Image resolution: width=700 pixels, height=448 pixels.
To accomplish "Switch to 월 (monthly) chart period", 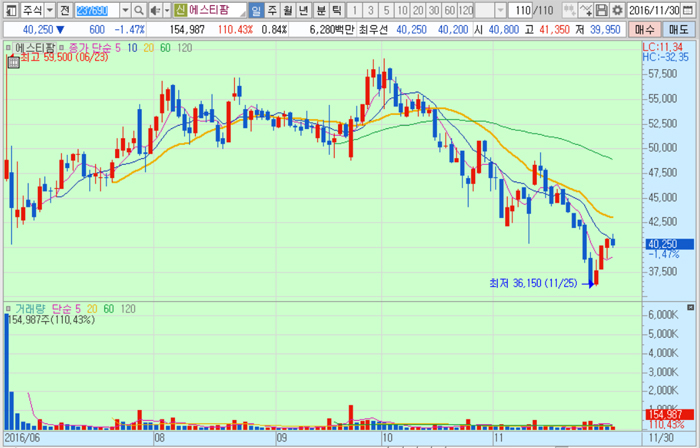I will tap(289, 10).
